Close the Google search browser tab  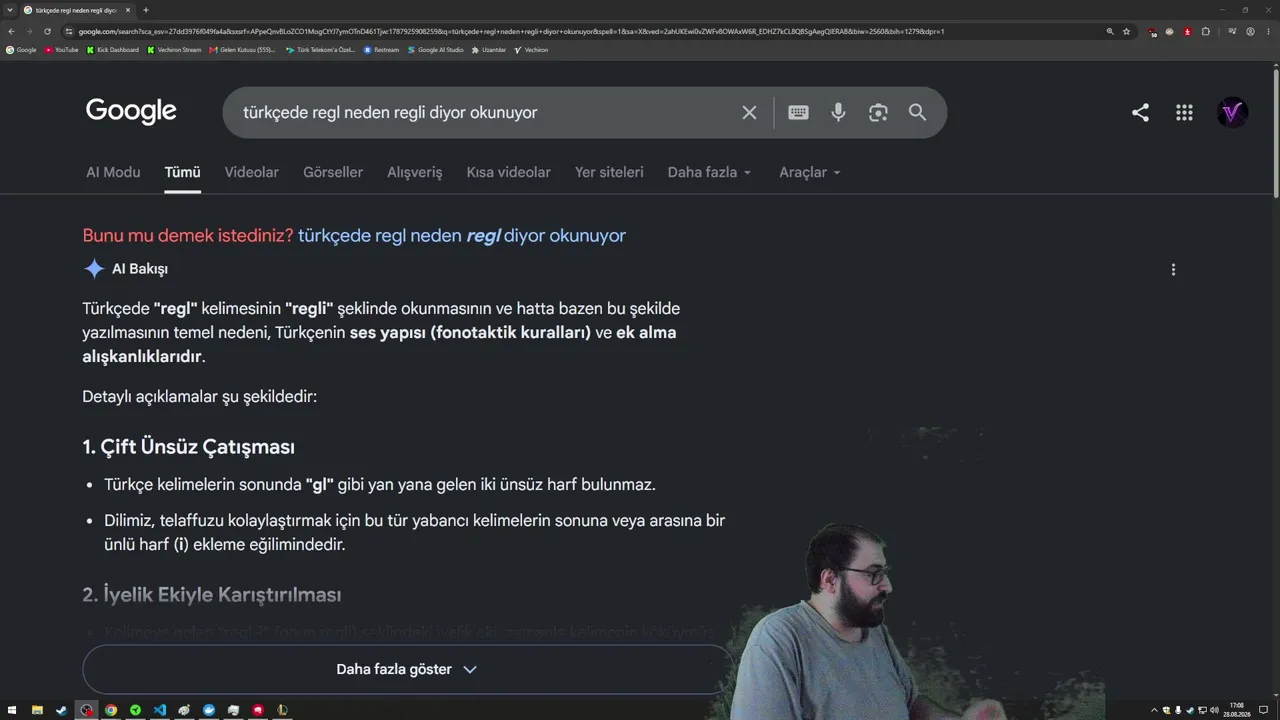point(128,10)
